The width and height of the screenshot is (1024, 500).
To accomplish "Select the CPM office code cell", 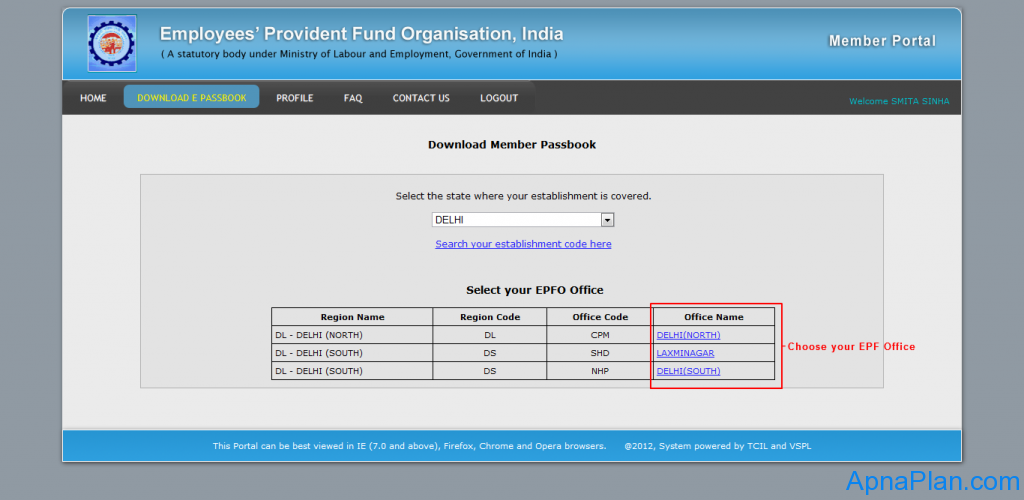I will point(600,335).
